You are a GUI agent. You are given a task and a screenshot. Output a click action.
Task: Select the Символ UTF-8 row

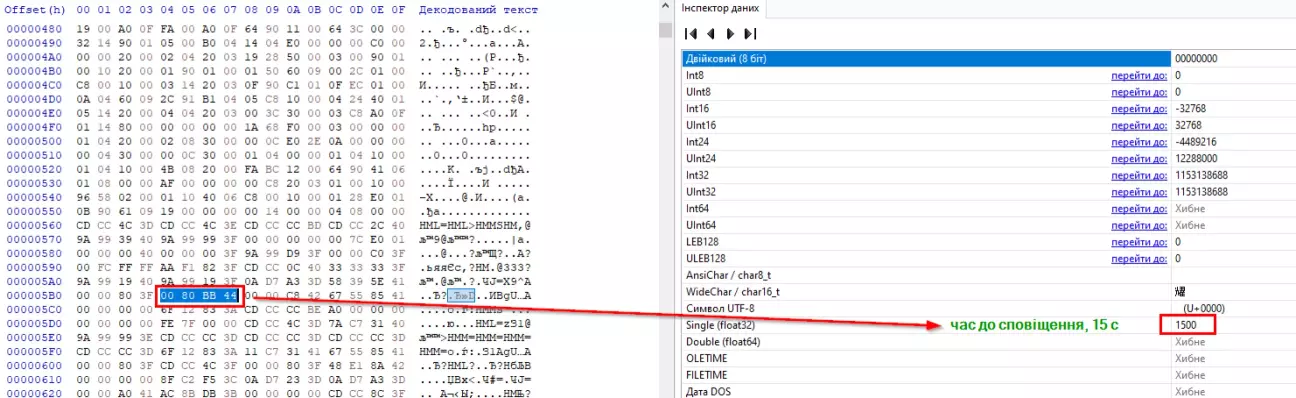[x=988, y=308]
